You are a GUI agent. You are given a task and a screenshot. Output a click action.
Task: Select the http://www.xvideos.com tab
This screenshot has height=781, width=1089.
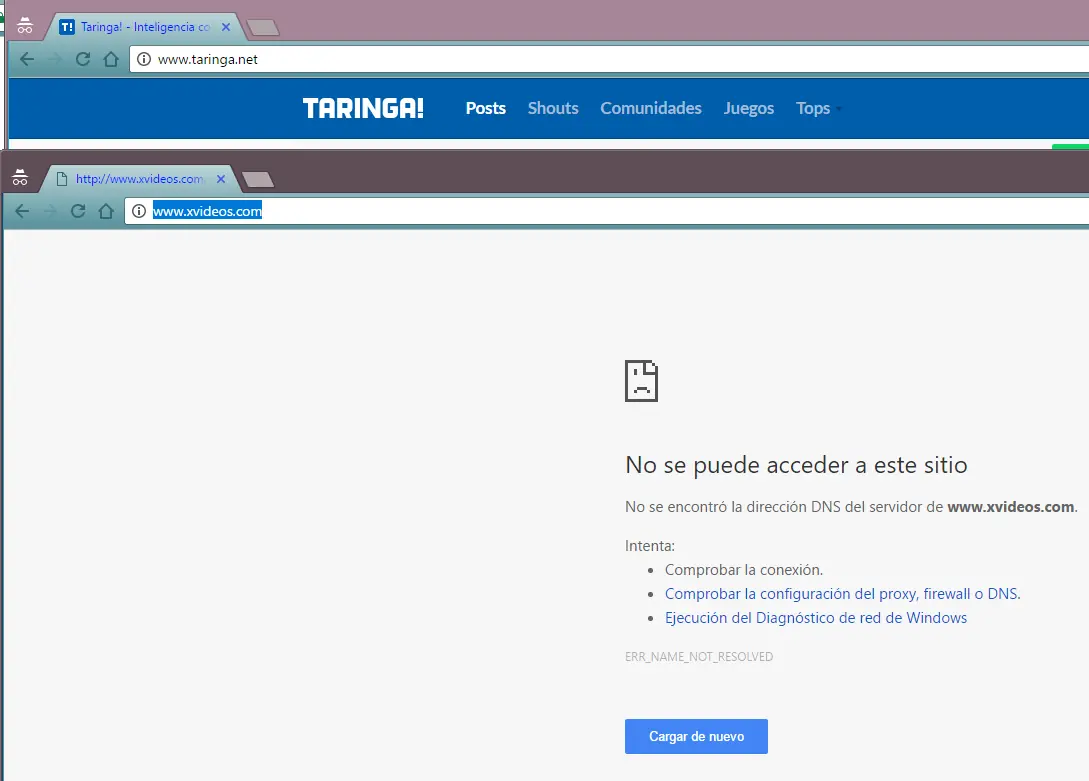[x=139, y=179]
